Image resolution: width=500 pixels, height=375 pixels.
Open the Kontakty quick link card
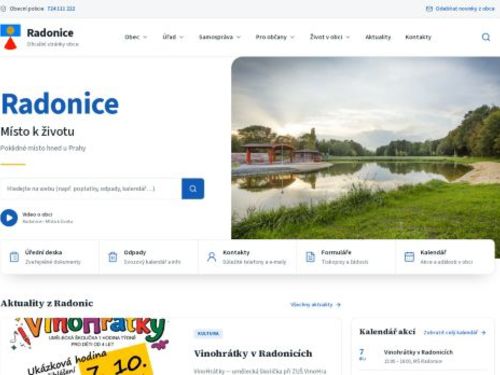coord(247,257)
